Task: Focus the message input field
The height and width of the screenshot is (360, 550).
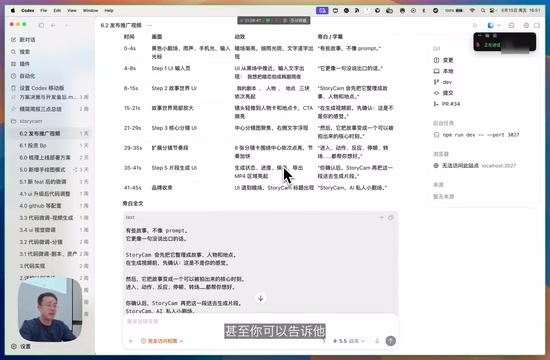Action: pyautogui.click(x=260, y=321)
